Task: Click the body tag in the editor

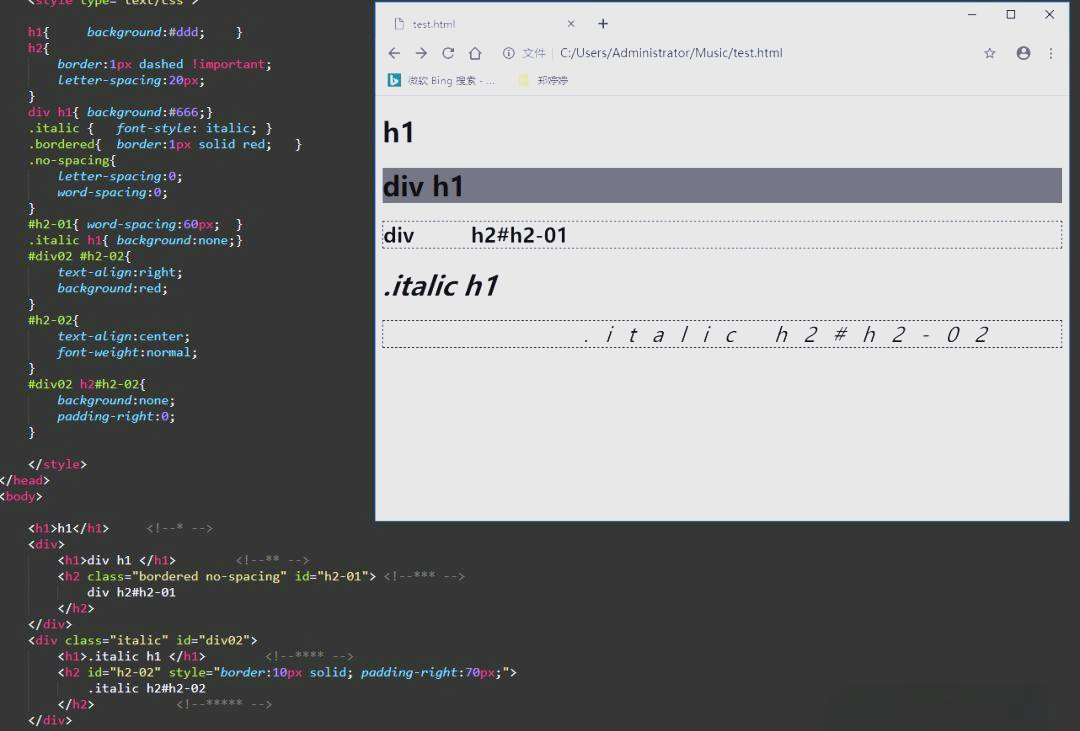Action: [21, 496]
